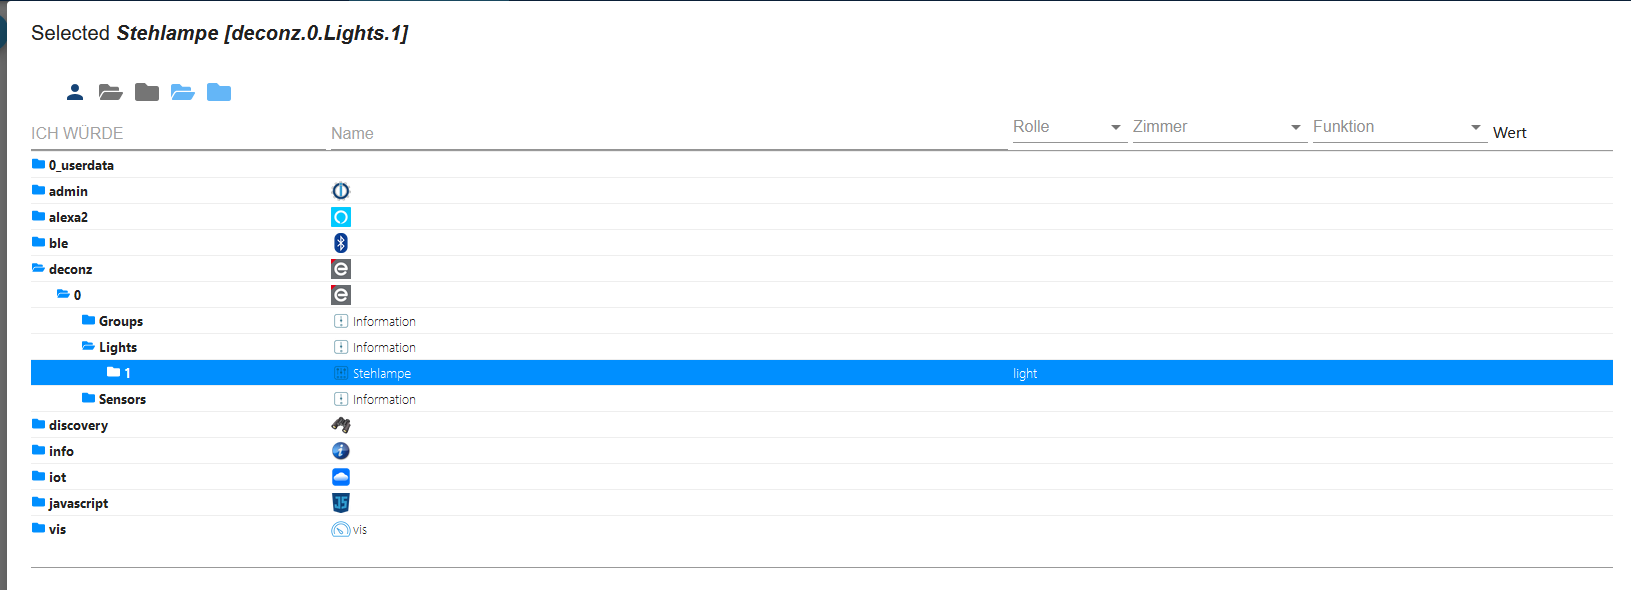
Task: Click the Bluetooth icon in ble row
Action: (x=341, y=243)
